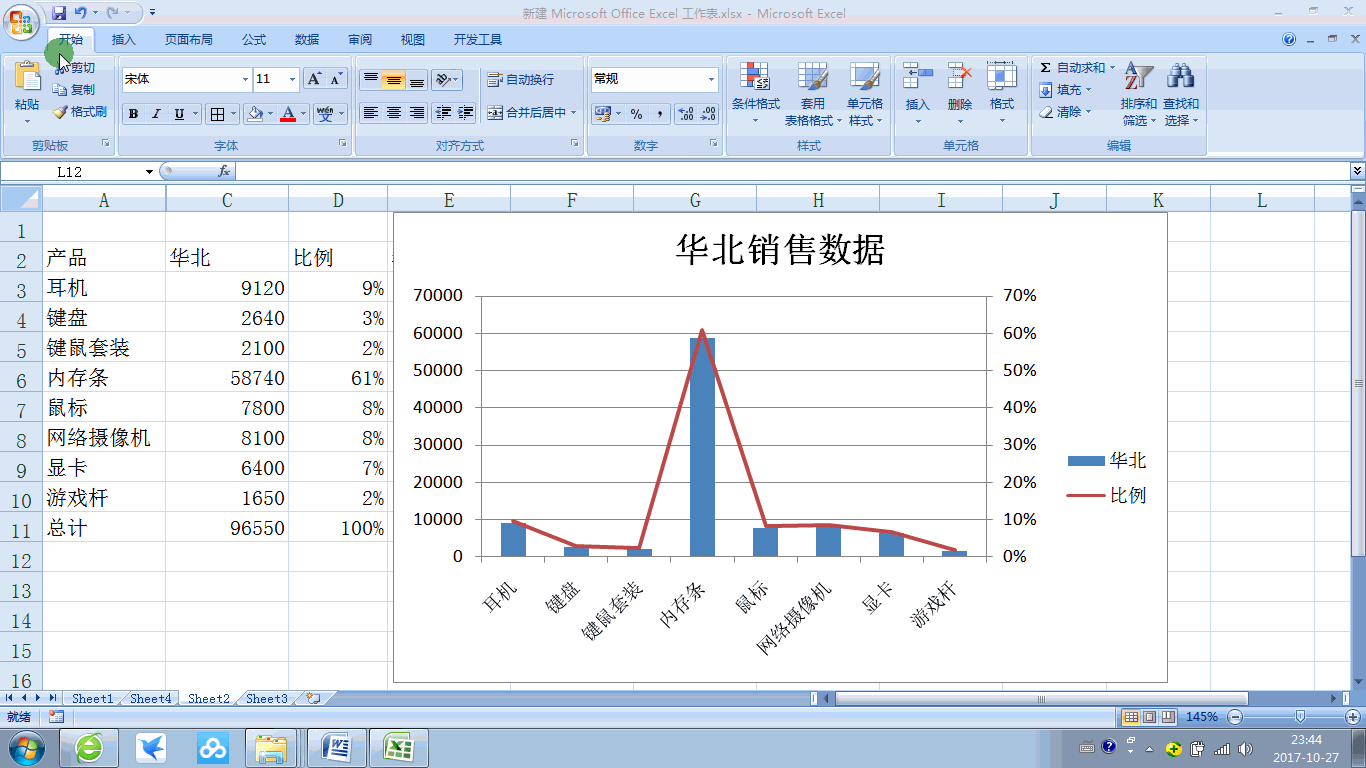Toggle bold formatting in the font group
The height and width of the screenshot is (768, 1366).
point(133,113)
